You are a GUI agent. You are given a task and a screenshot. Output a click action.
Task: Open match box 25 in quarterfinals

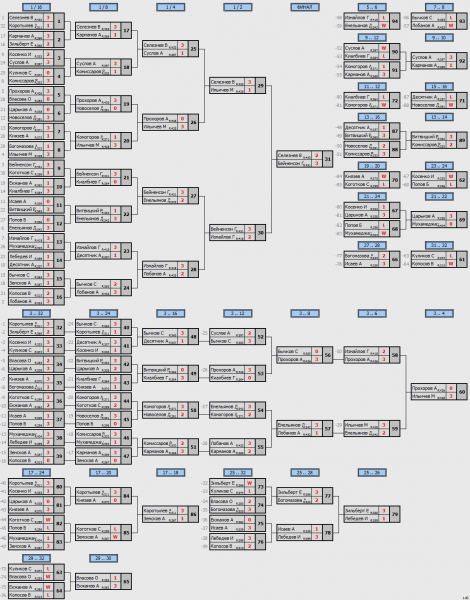[194, 49]
